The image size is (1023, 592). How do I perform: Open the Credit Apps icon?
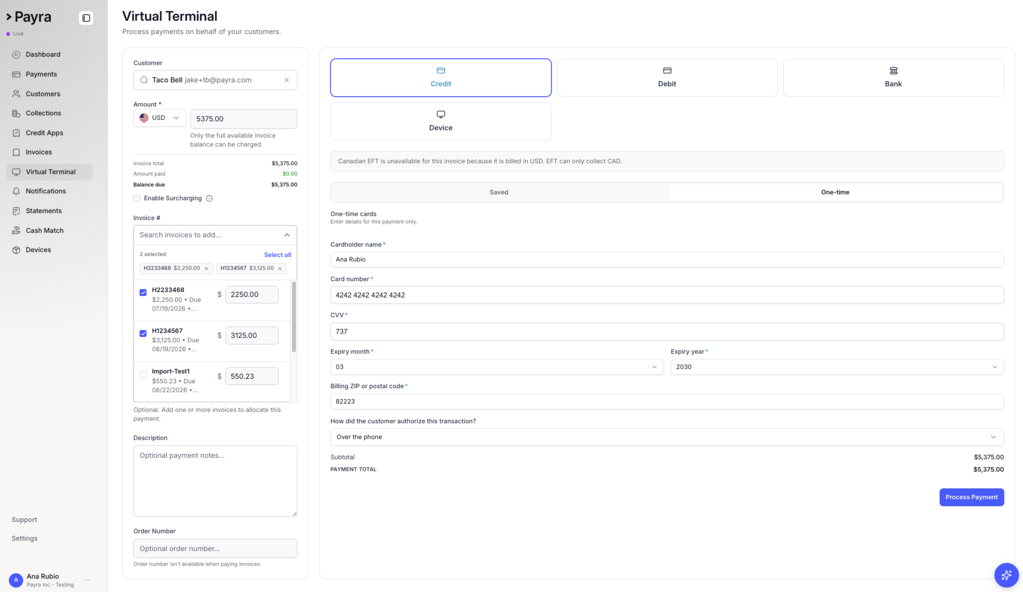[16, 133]
